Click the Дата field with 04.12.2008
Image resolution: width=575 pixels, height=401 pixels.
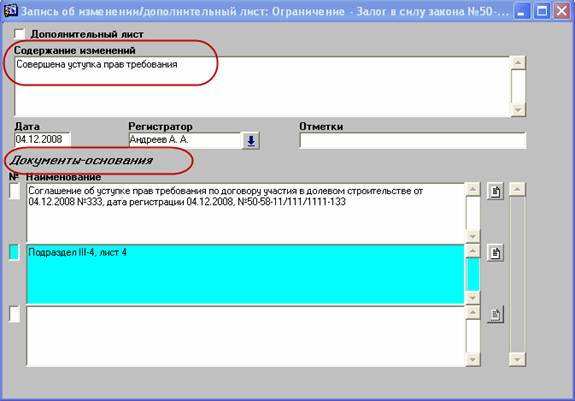[x=43, y=140]
